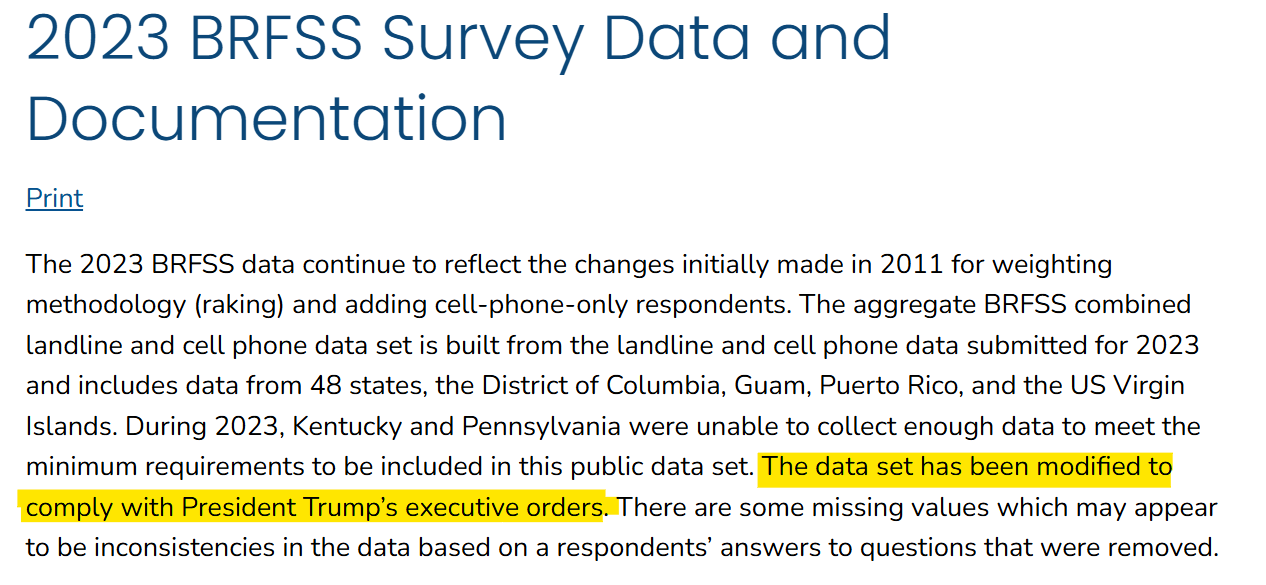1266x585 pixels.
Task: Click the year '2011' in the paragraph
Action: (912, 264)
